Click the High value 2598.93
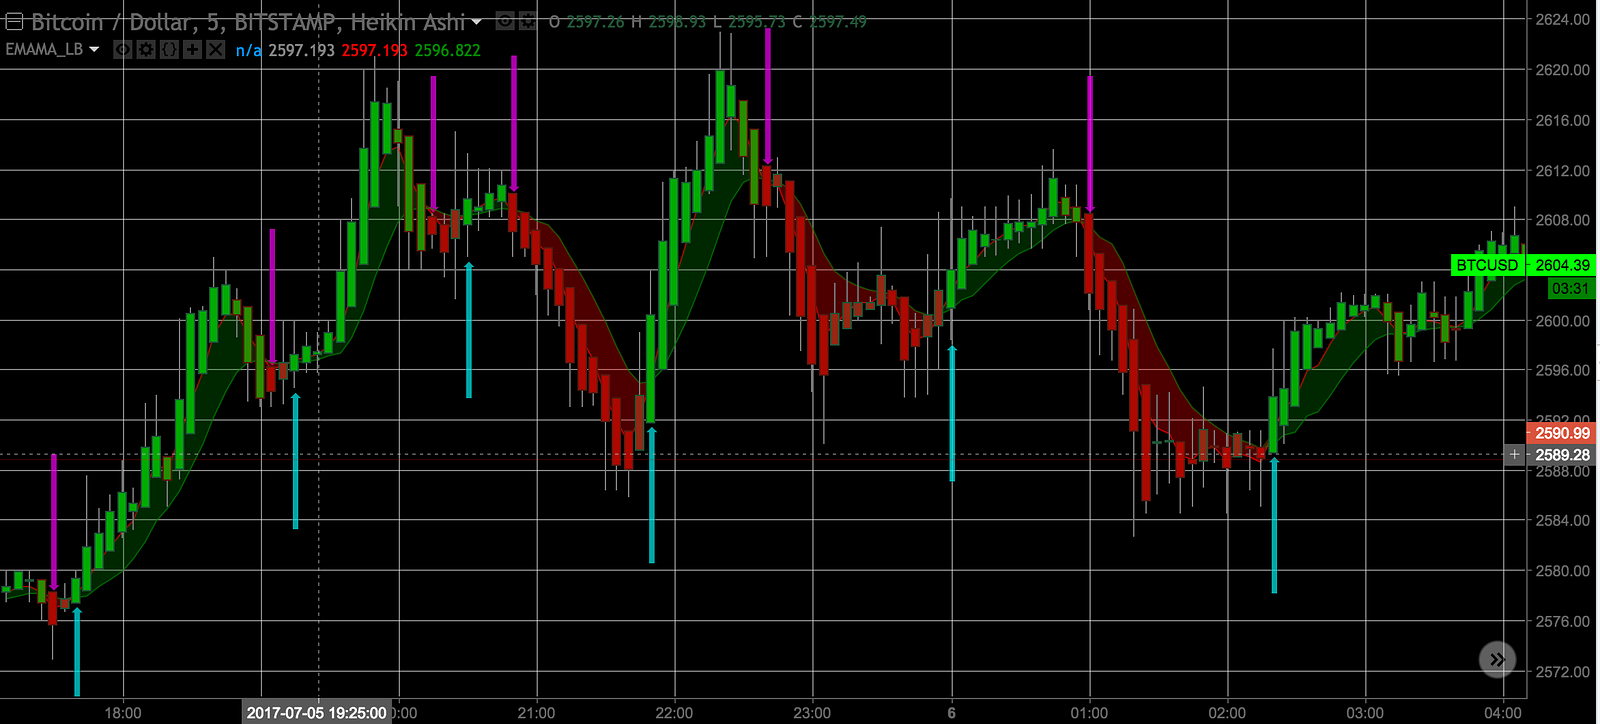1600x724 pixels. tap(677, 22)
